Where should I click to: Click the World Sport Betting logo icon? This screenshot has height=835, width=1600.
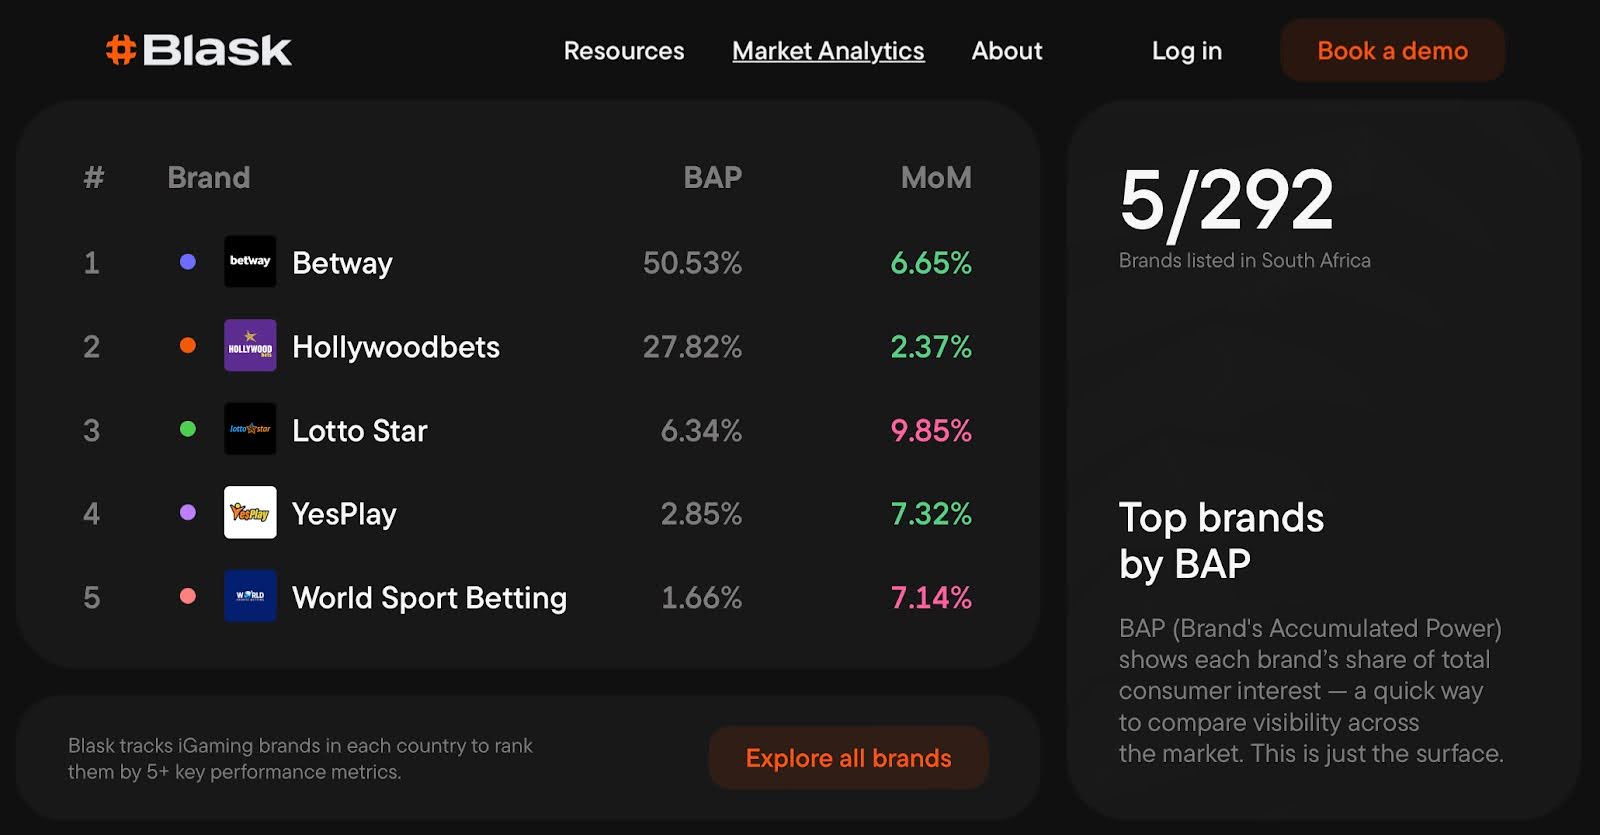point(250,596)
